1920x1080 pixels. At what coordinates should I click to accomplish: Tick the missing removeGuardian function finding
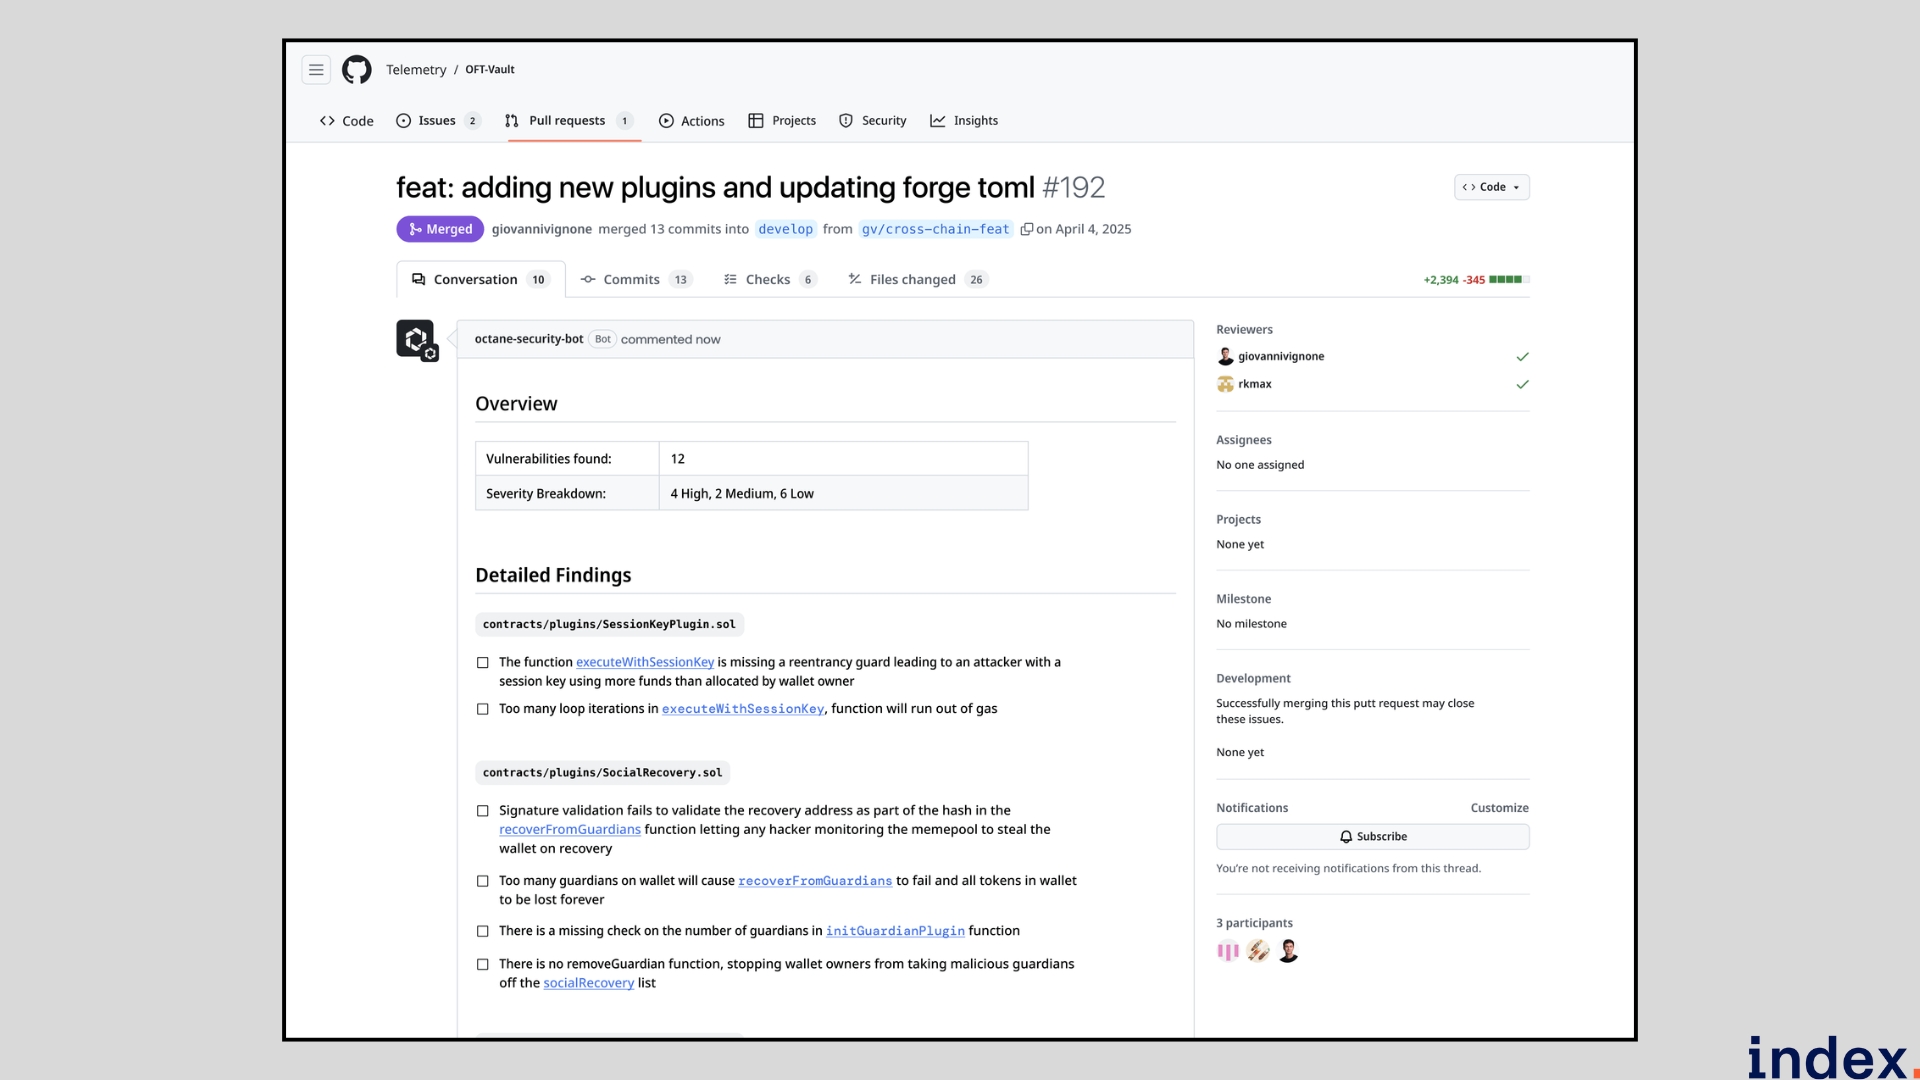pos(483,965)
